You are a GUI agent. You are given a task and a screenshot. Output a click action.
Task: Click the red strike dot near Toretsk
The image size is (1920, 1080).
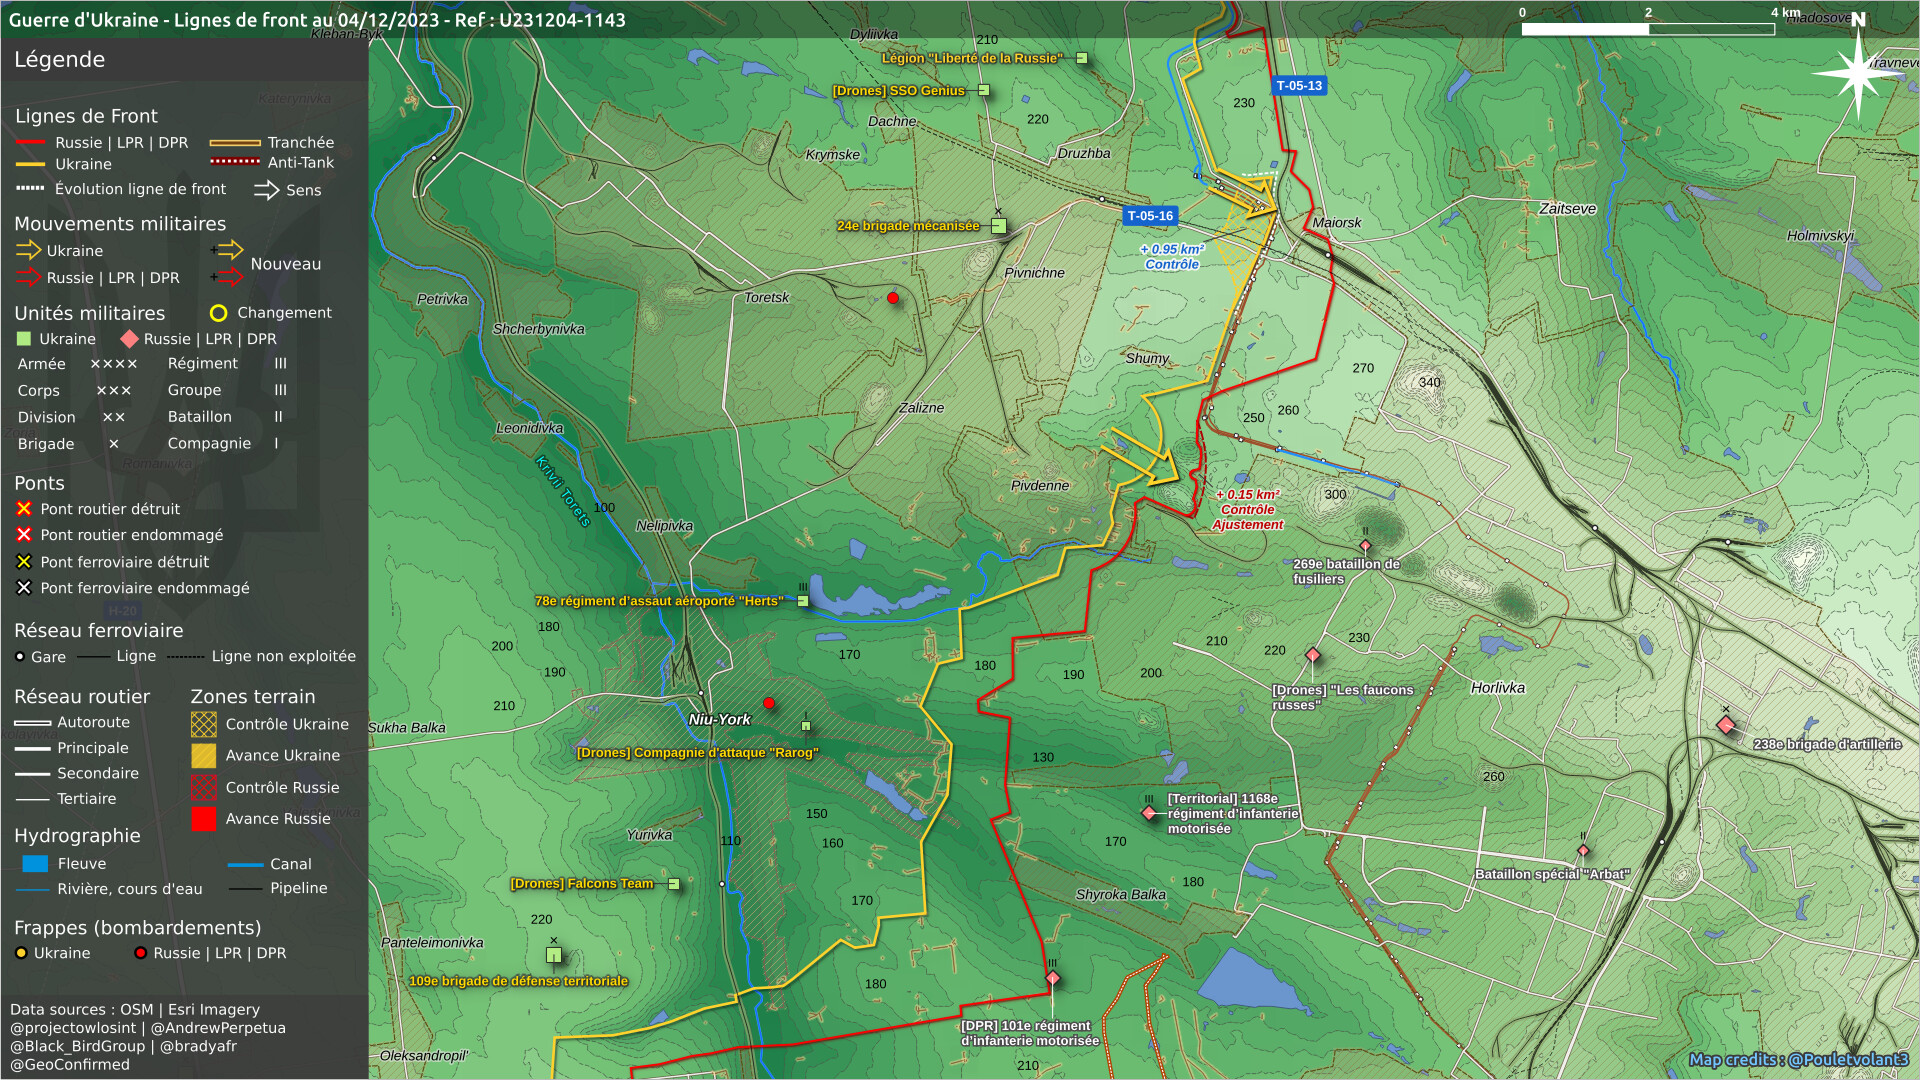[x=893, y=298]
